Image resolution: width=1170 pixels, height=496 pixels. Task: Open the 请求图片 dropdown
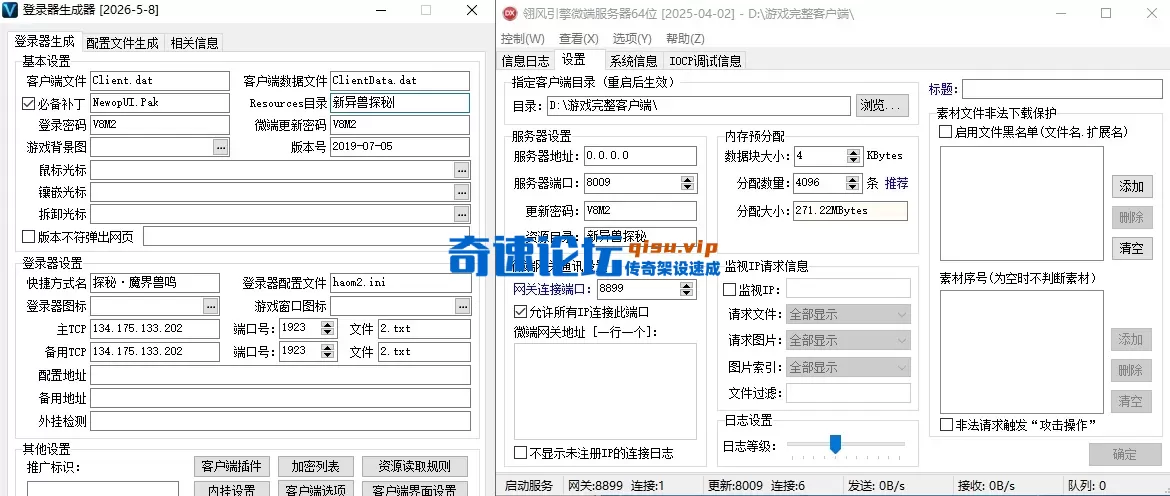[848, 340]
